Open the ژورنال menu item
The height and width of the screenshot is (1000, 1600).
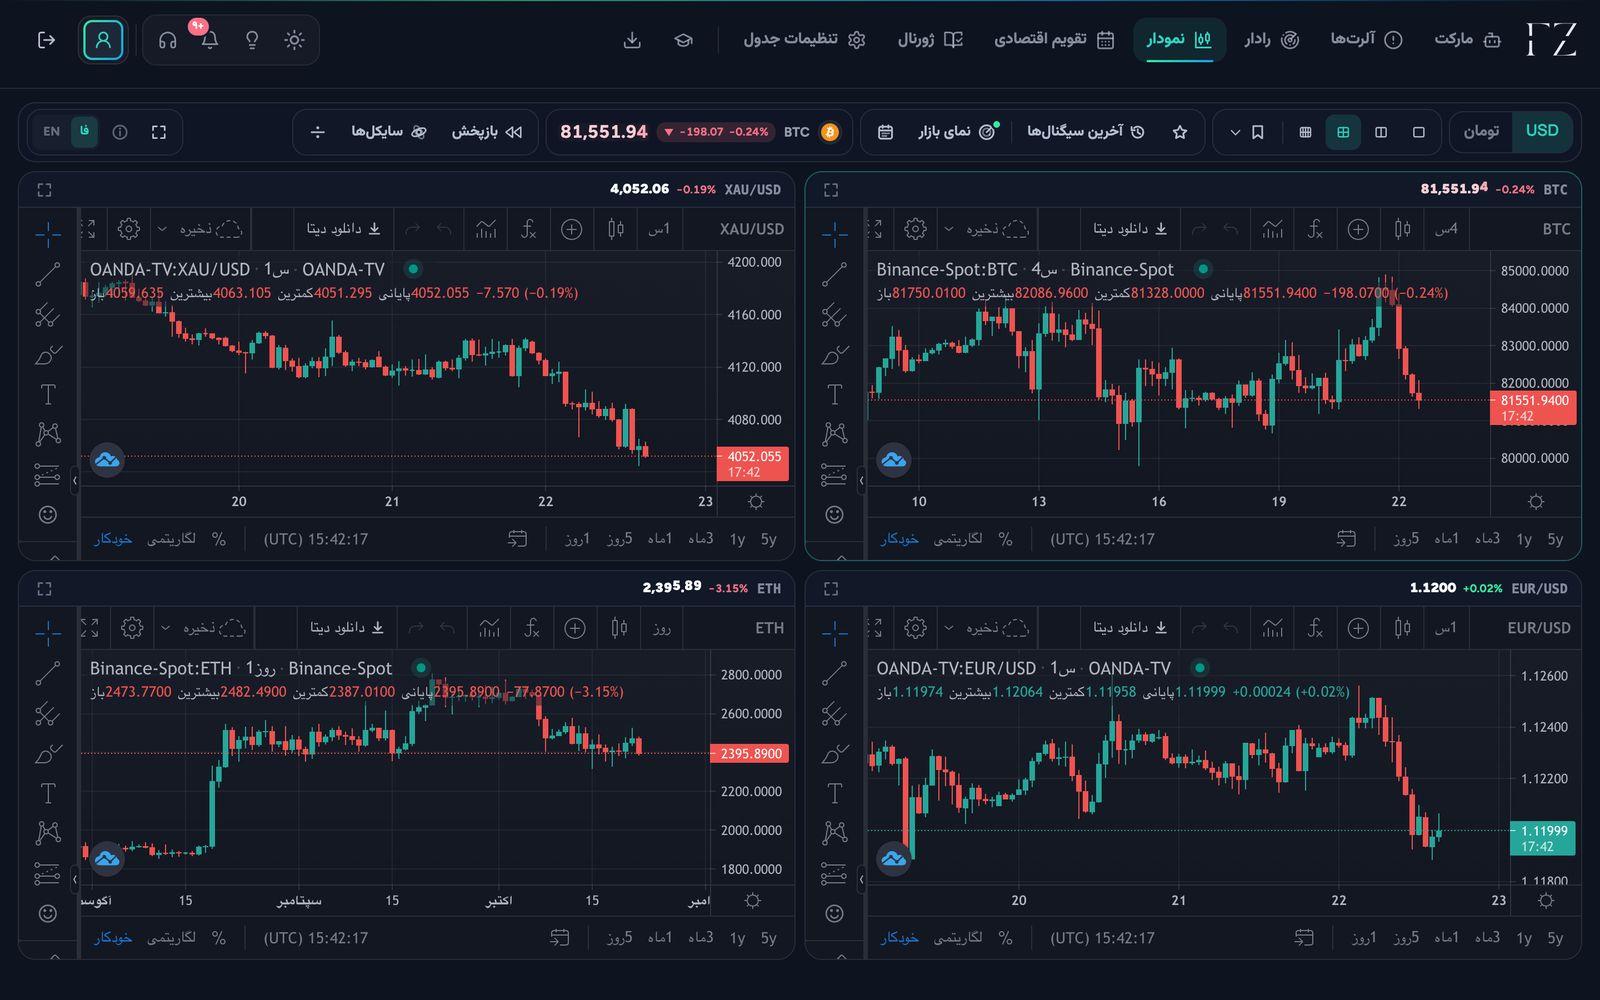[930, 40]
